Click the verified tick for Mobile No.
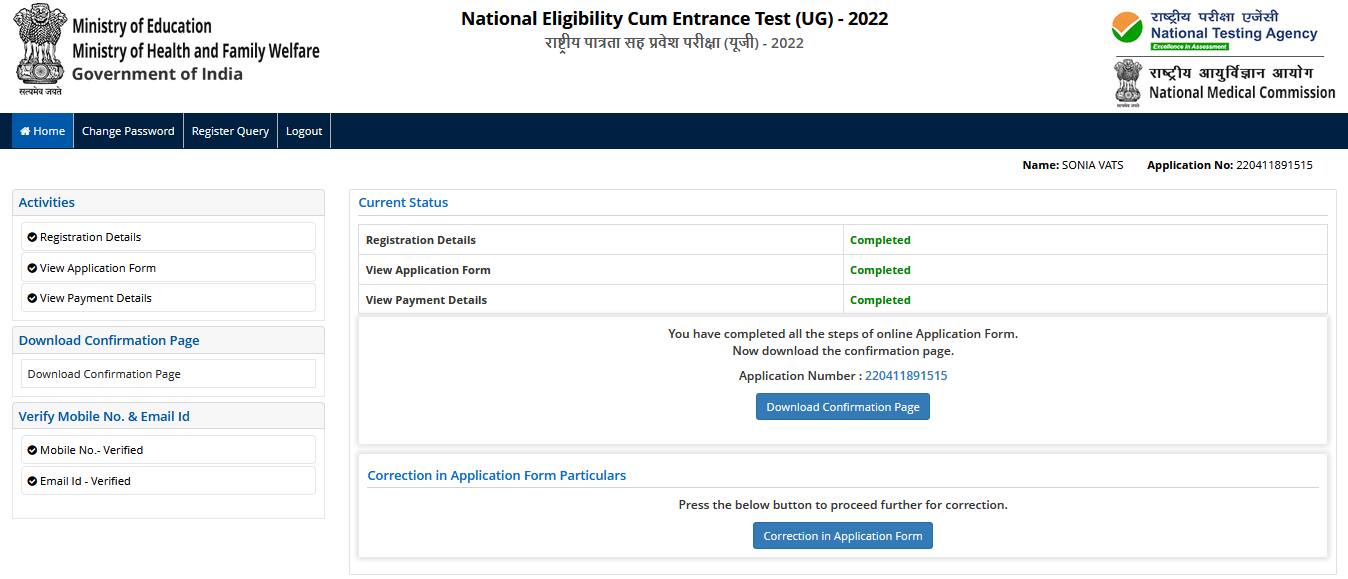Screen dimensions: 1348x579 [x=32, y=449]
